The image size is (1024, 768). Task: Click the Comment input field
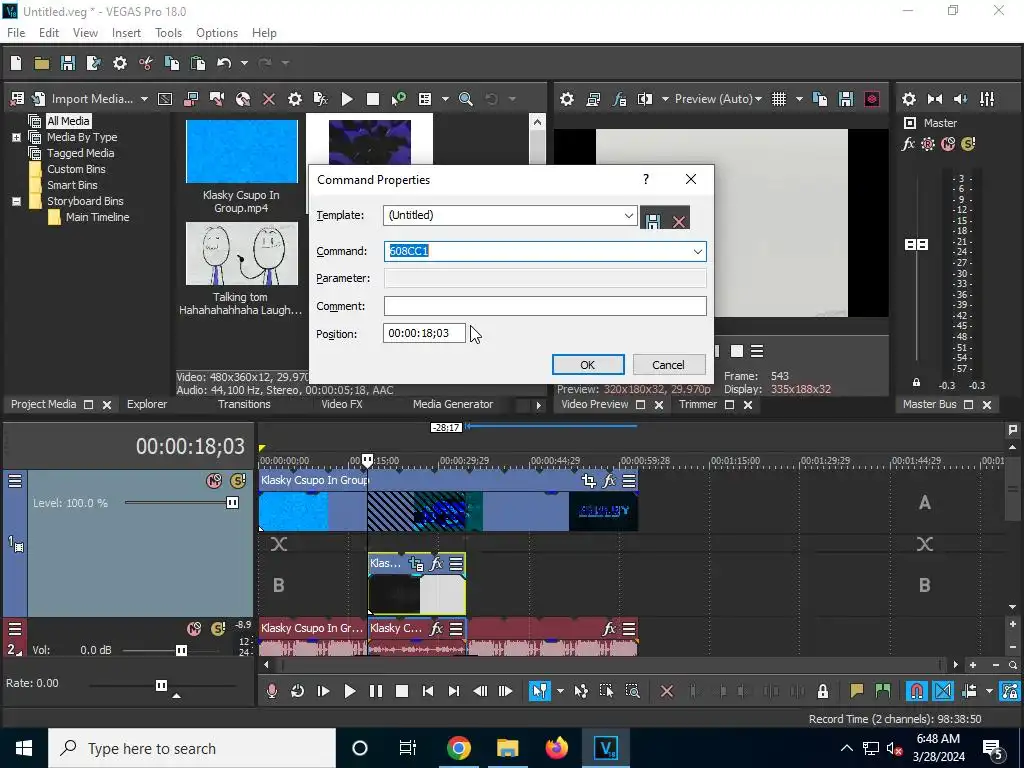[x=545, y=306]
